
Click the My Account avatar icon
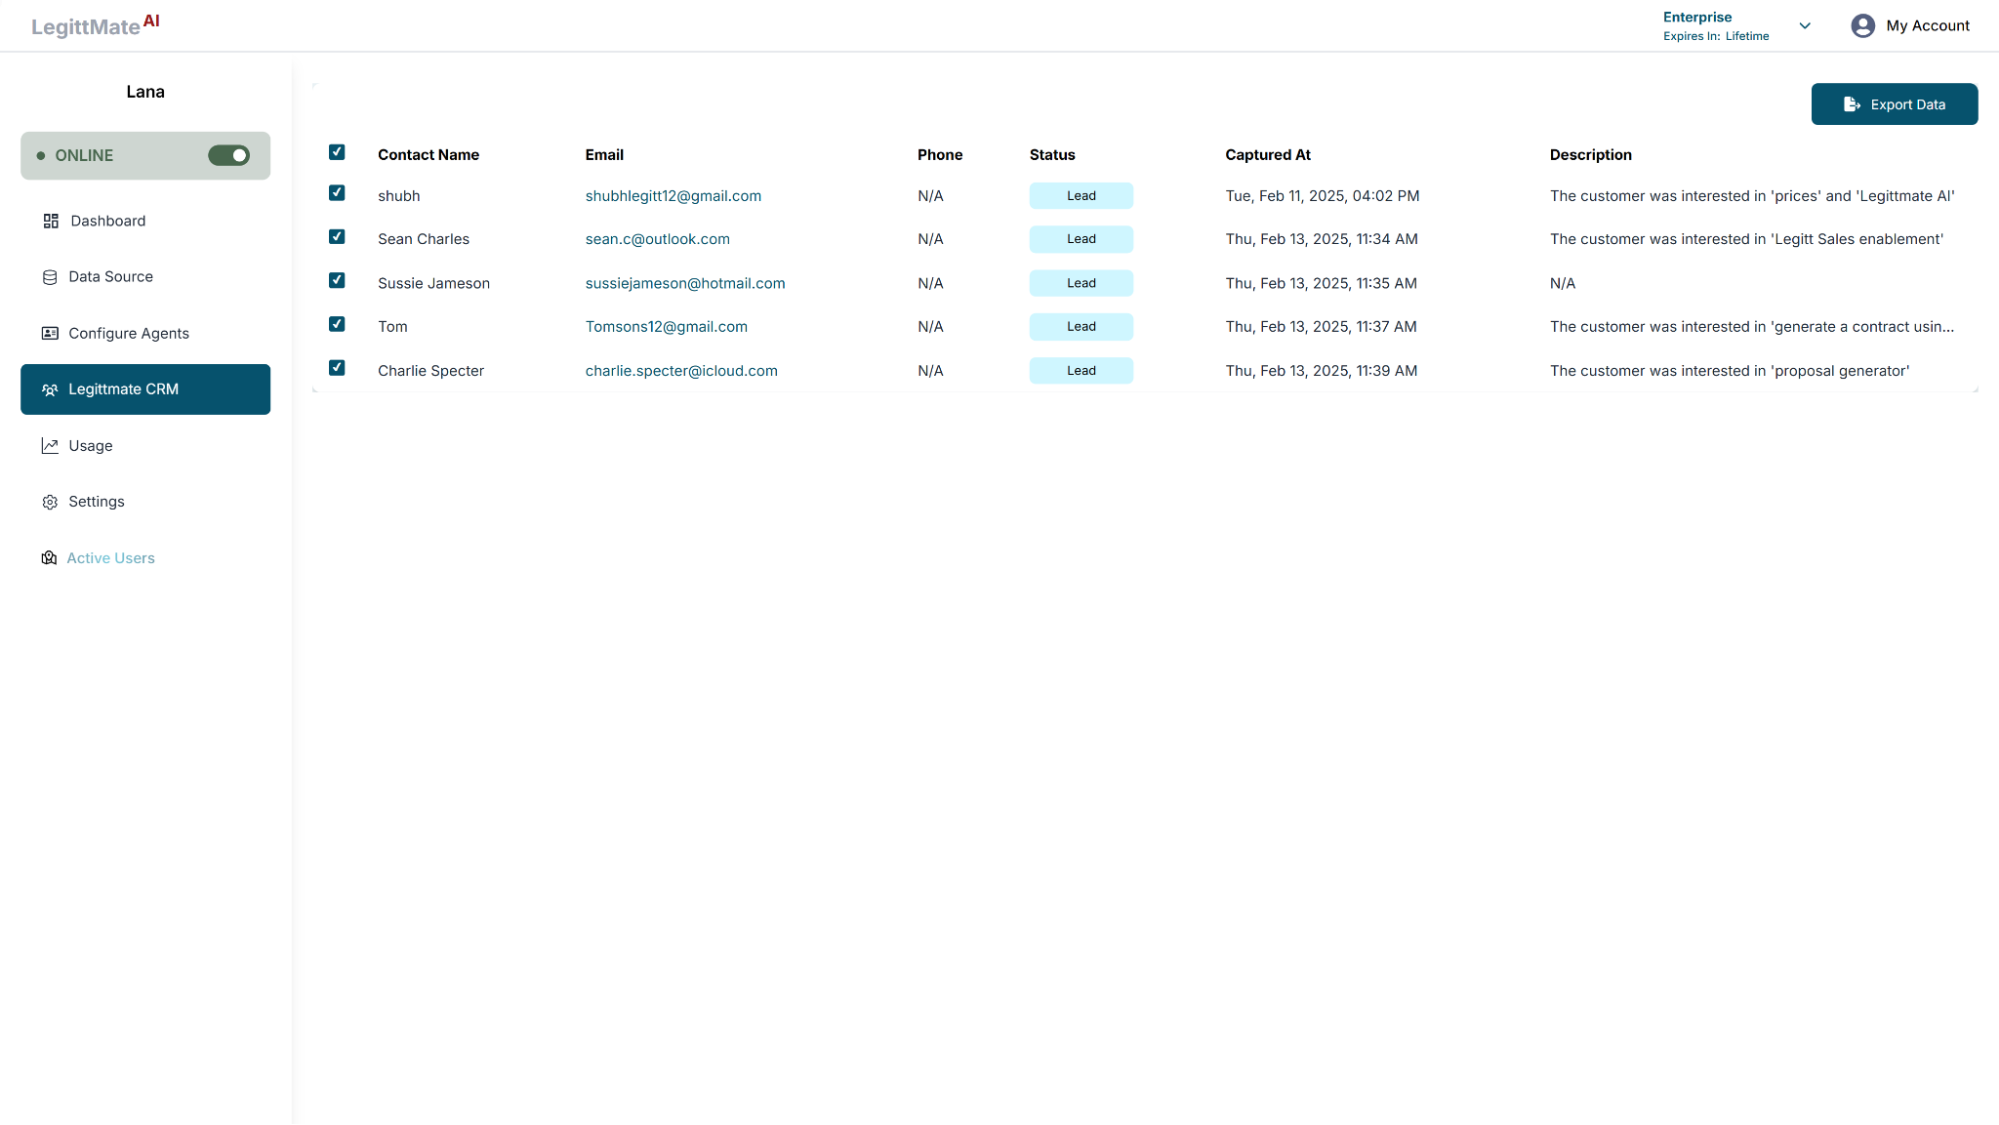coord(1862,26)
